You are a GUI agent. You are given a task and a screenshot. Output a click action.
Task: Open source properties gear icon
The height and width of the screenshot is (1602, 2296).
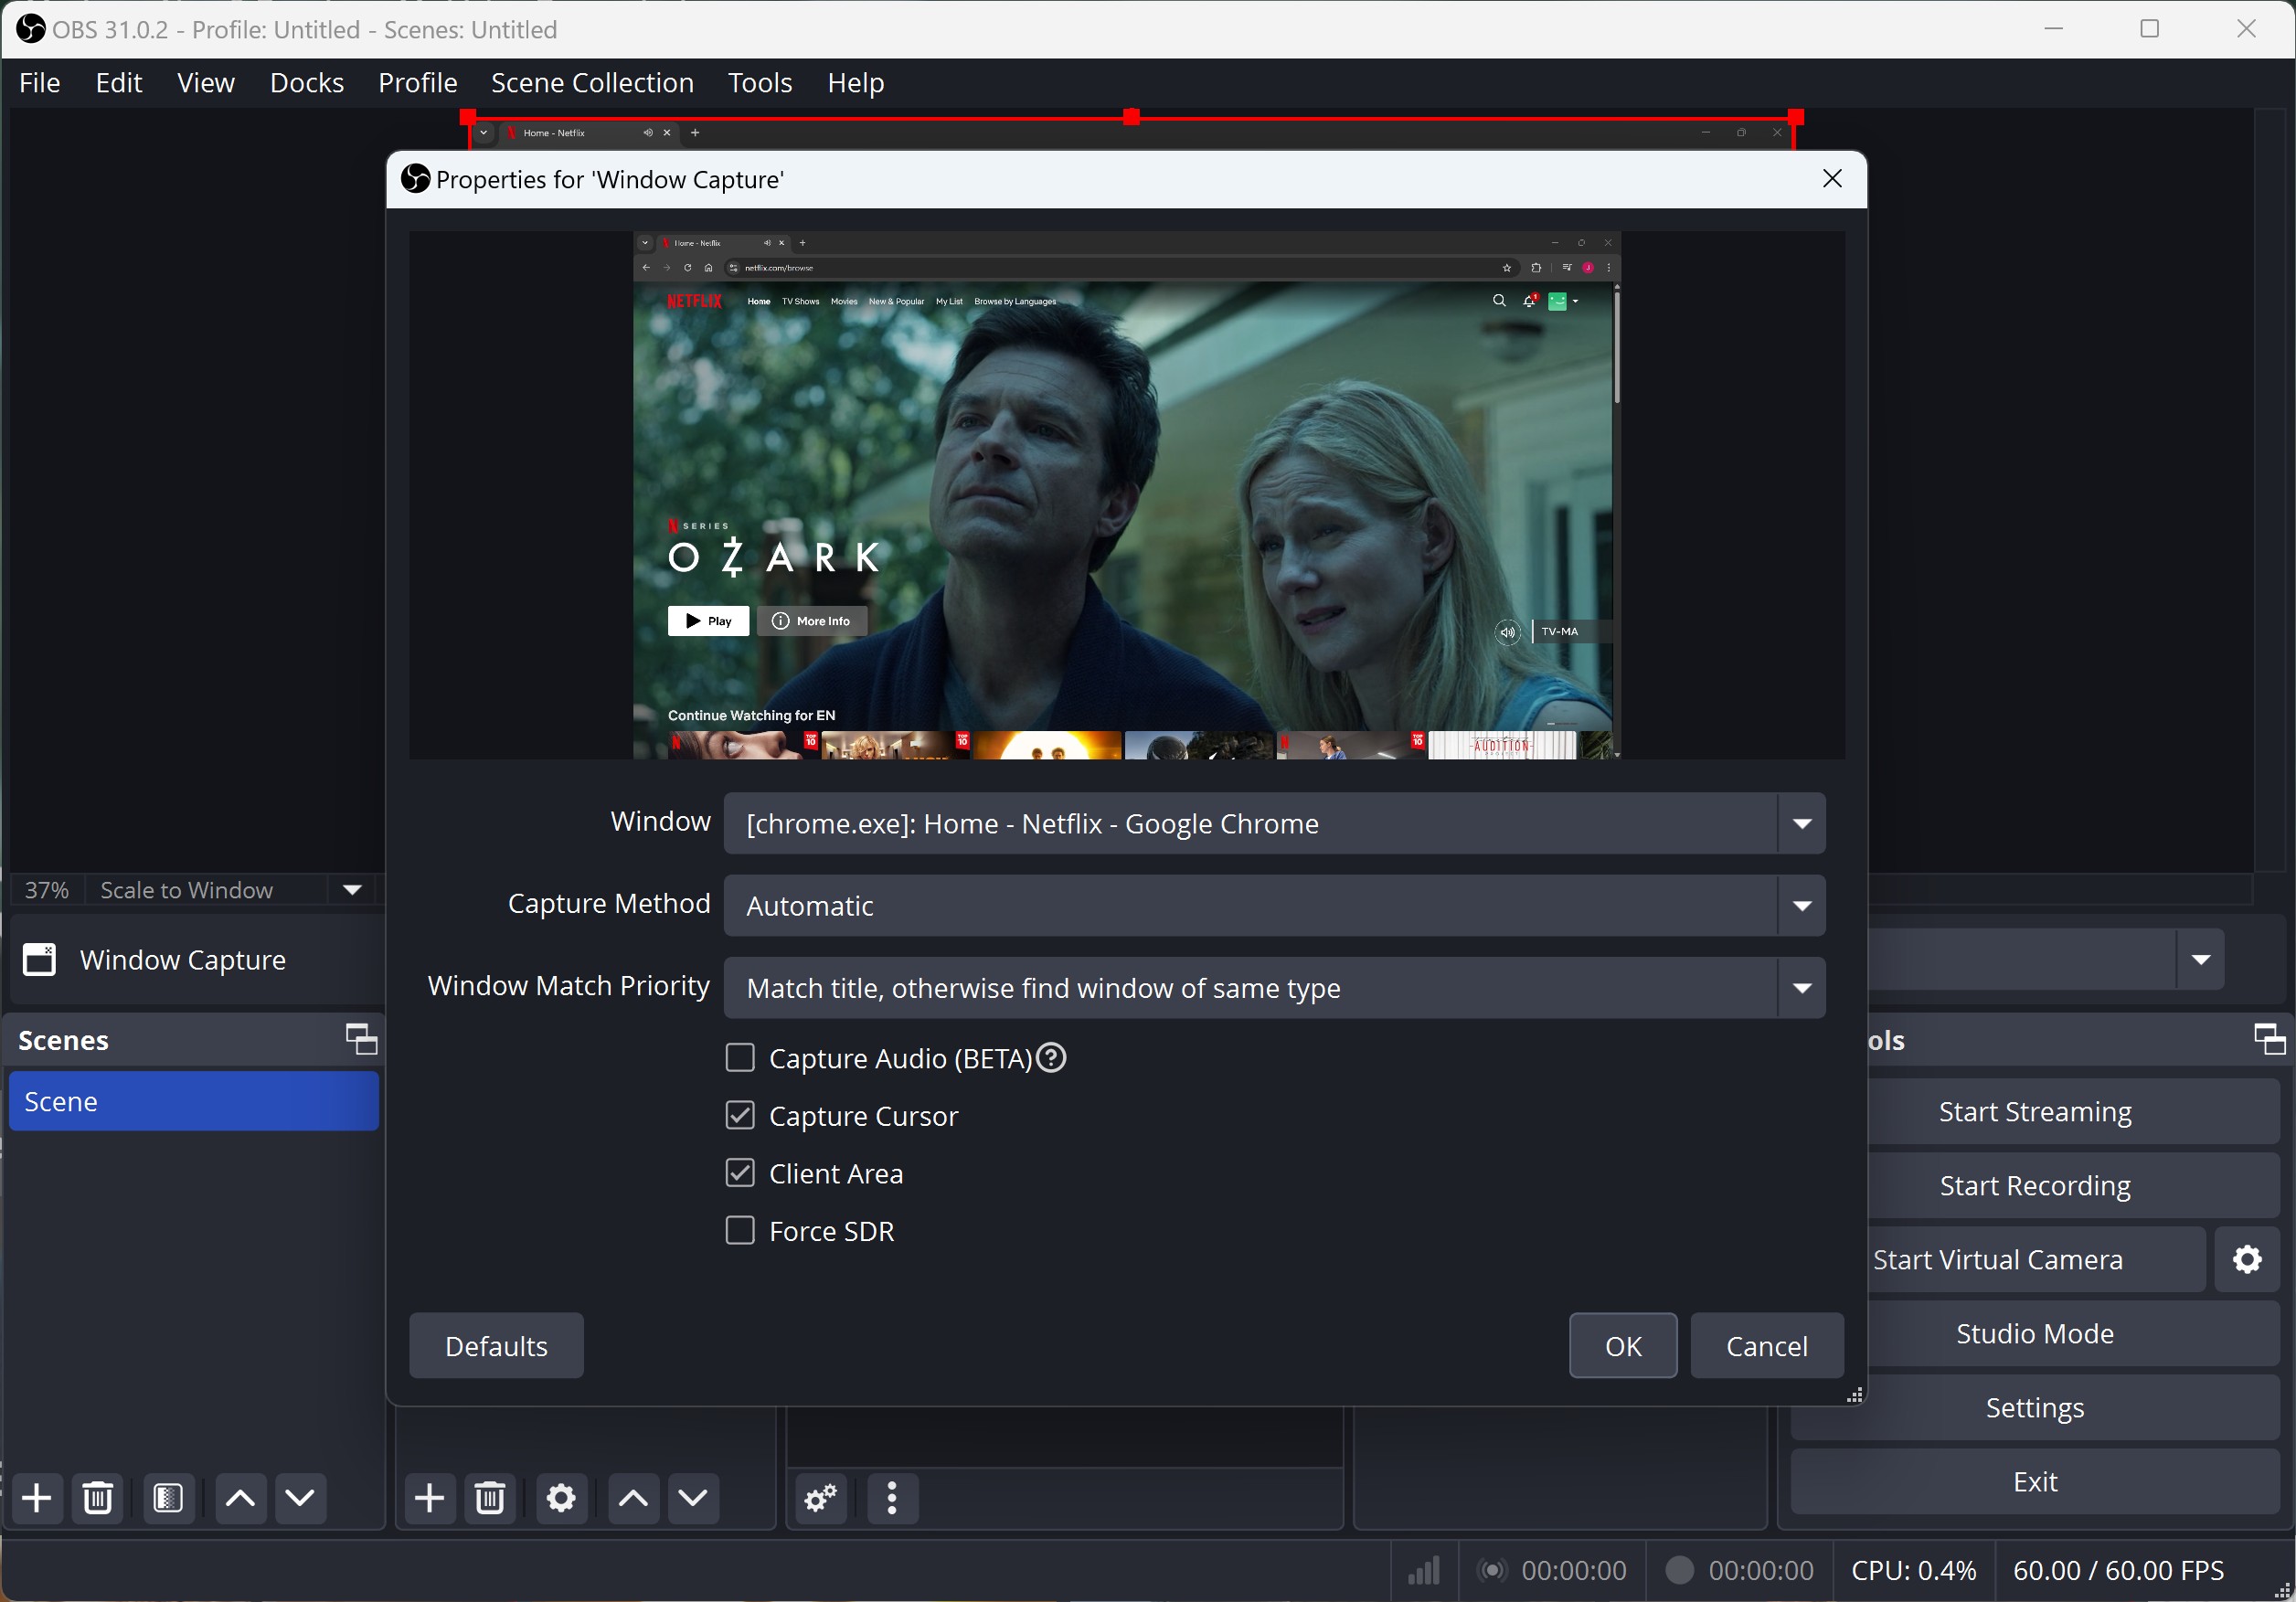(561, 1497)
